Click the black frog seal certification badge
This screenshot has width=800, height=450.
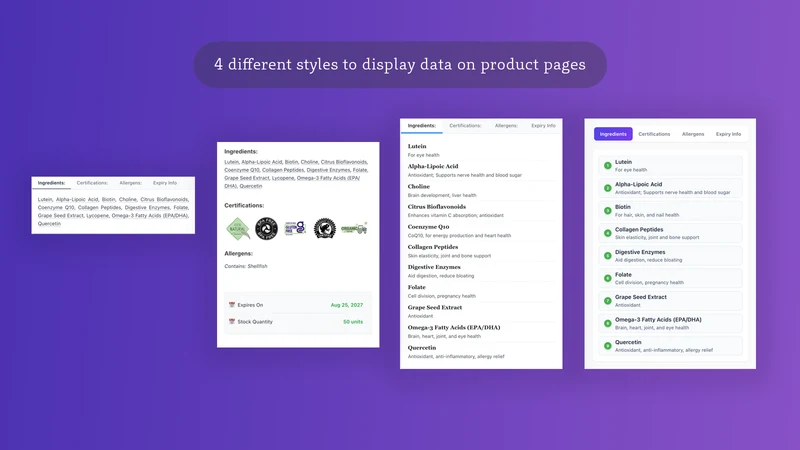click(325, 228)
